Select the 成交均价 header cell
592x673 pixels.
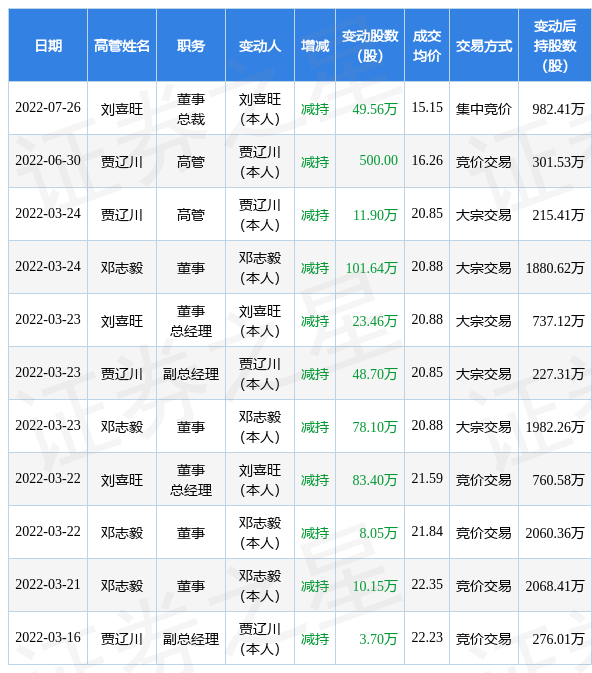coord(427,45)
